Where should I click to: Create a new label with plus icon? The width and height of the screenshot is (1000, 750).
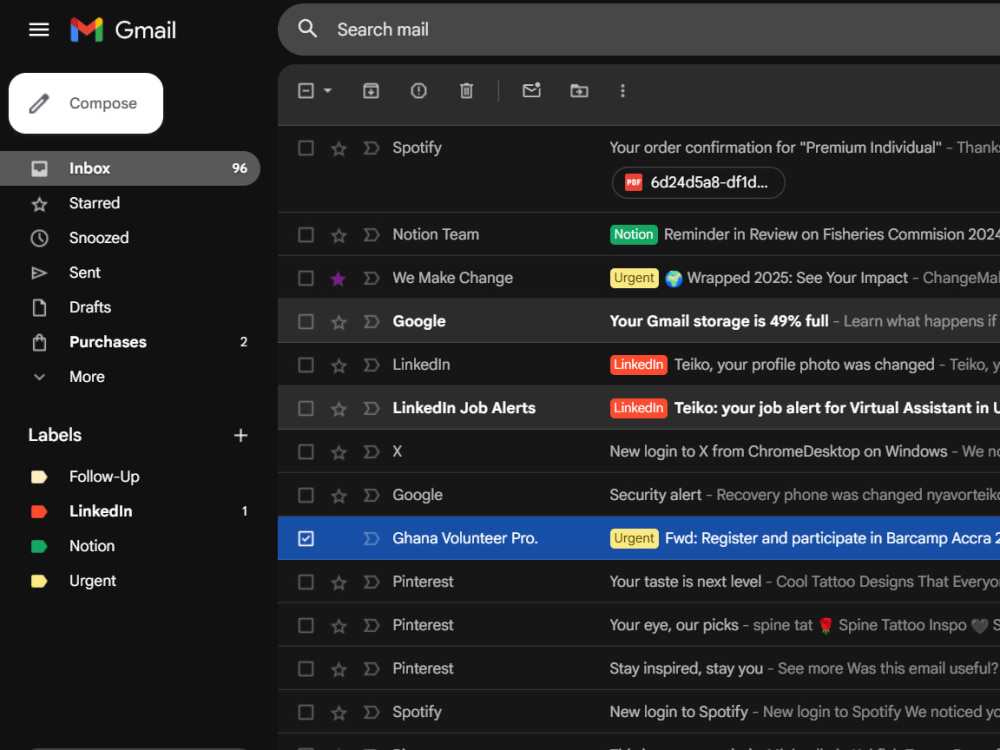(x=240, y=435)
